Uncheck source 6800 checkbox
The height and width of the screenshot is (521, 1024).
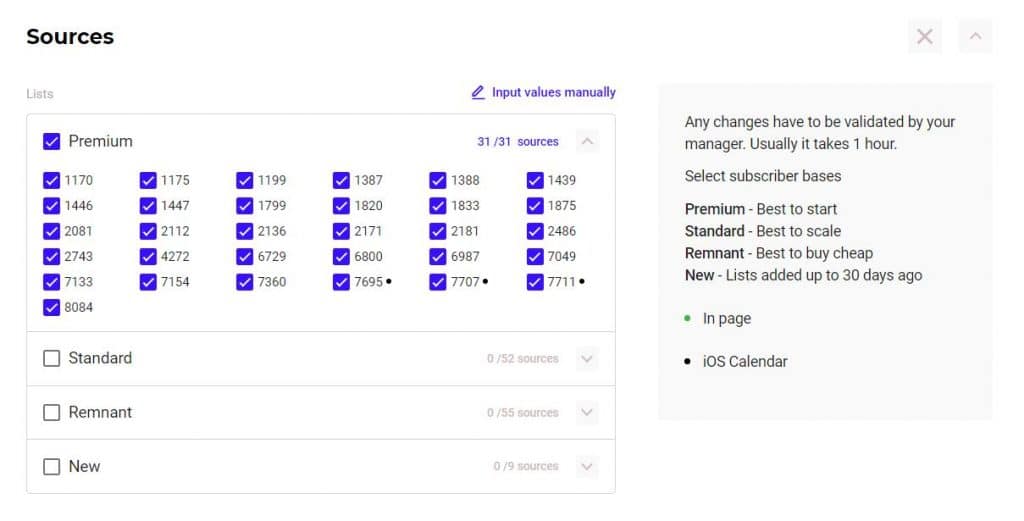tap(342, 257)
